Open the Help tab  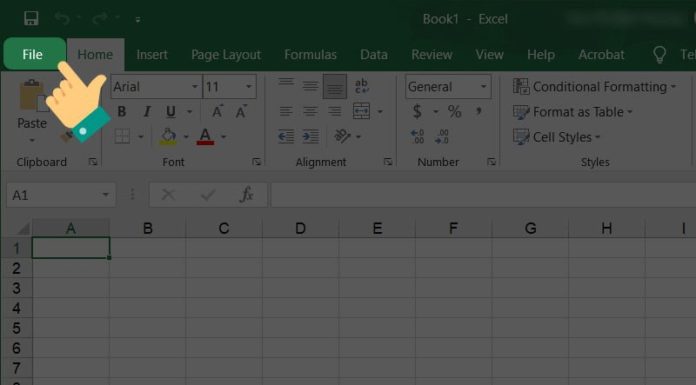[541, 55]
